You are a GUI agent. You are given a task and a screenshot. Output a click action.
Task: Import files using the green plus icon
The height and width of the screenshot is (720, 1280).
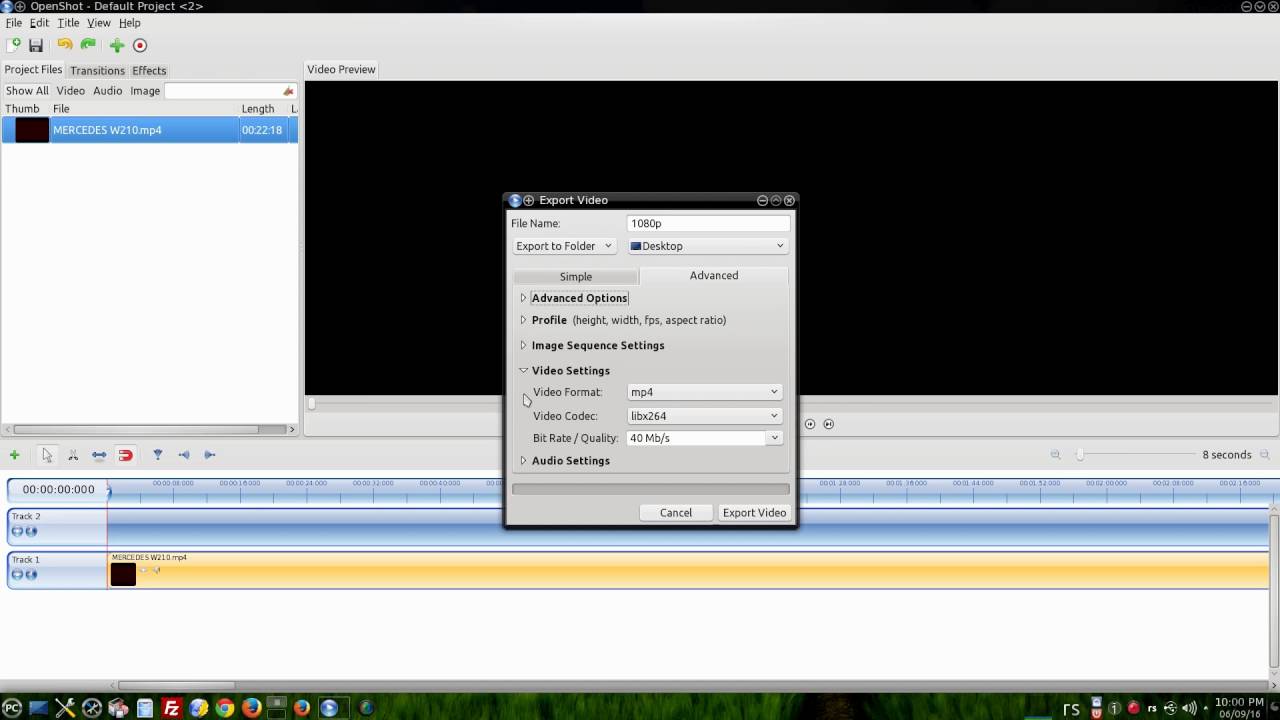(x=117, y=45)
